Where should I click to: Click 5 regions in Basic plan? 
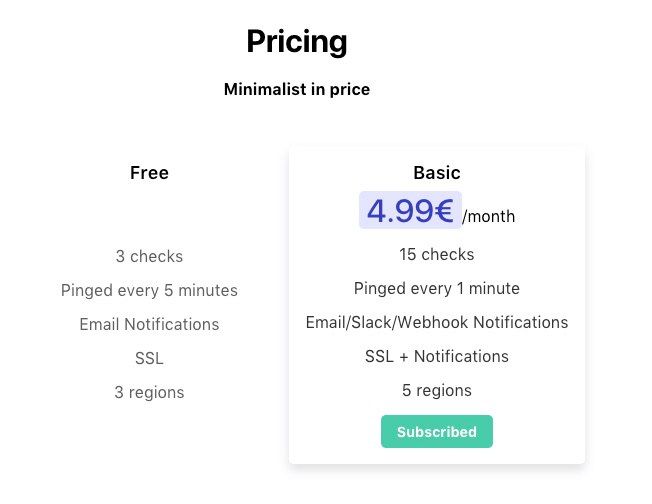coord(437,391)
